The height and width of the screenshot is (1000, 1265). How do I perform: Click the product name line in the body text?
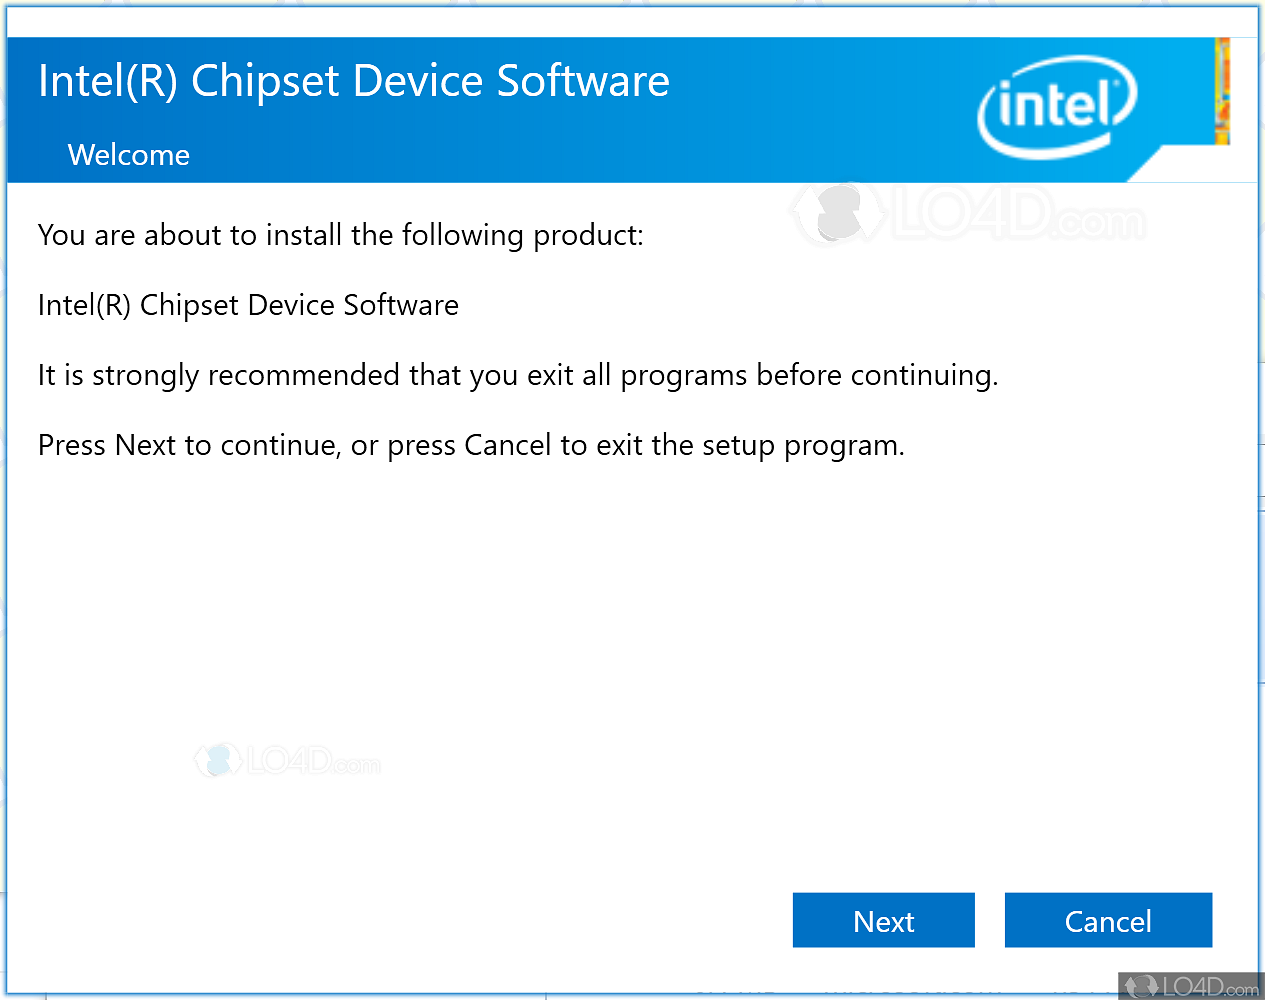click(248, 305)
